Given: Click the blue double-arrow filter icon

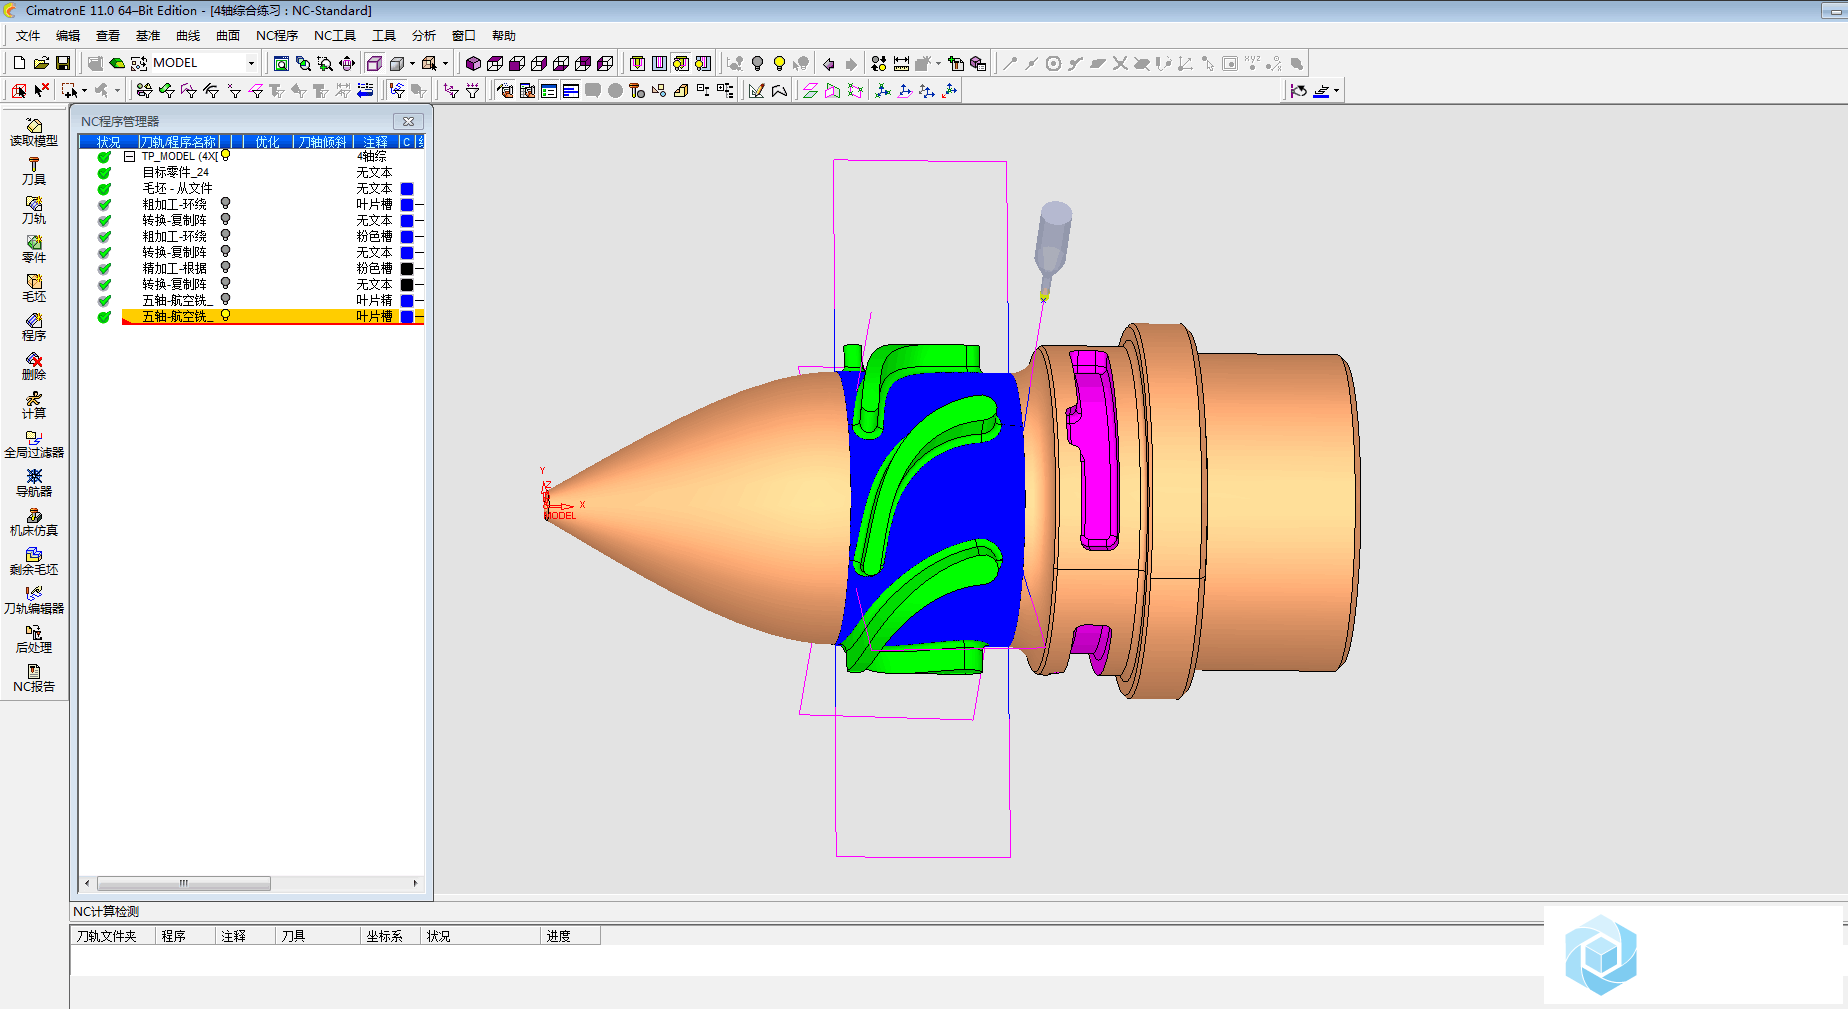Looking at the screenshot, I should click(365, 90).
